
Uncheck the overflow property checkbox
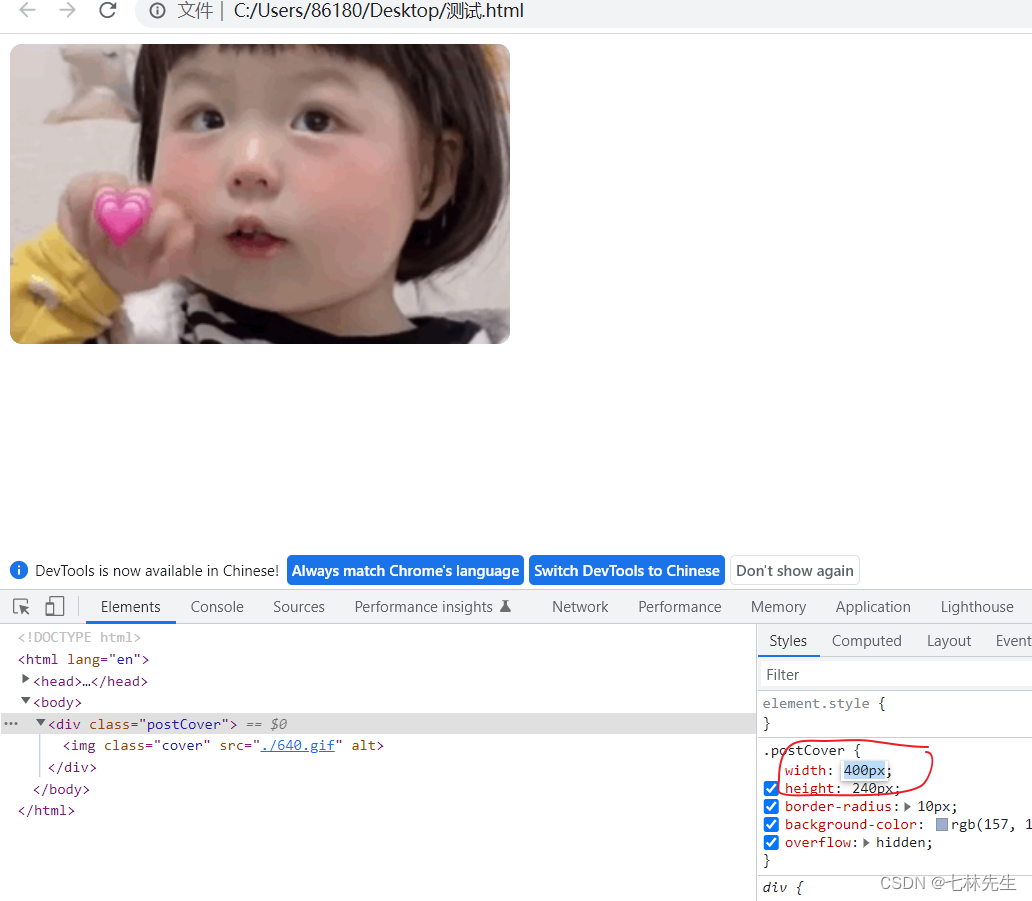(771, 842)
